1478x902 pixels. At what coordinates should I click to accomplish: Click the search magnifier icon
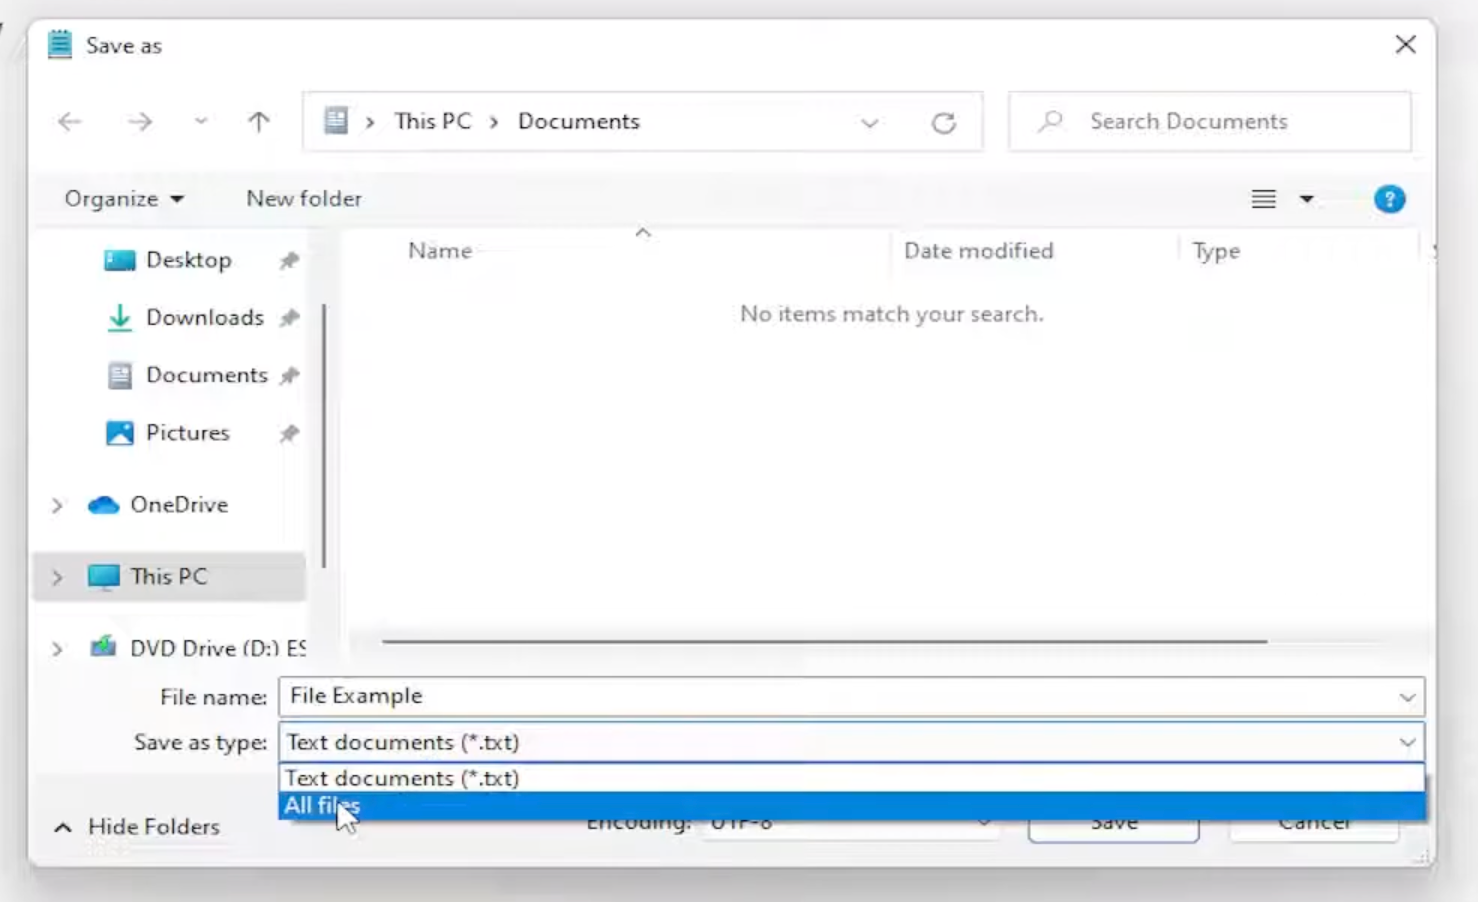pos(1049,121)
